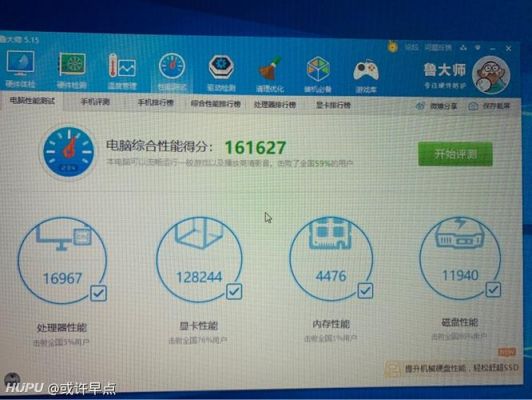Click graphics card cube icon with 128244
Viewport: 532px width, 400px height.
click(199, 259)
